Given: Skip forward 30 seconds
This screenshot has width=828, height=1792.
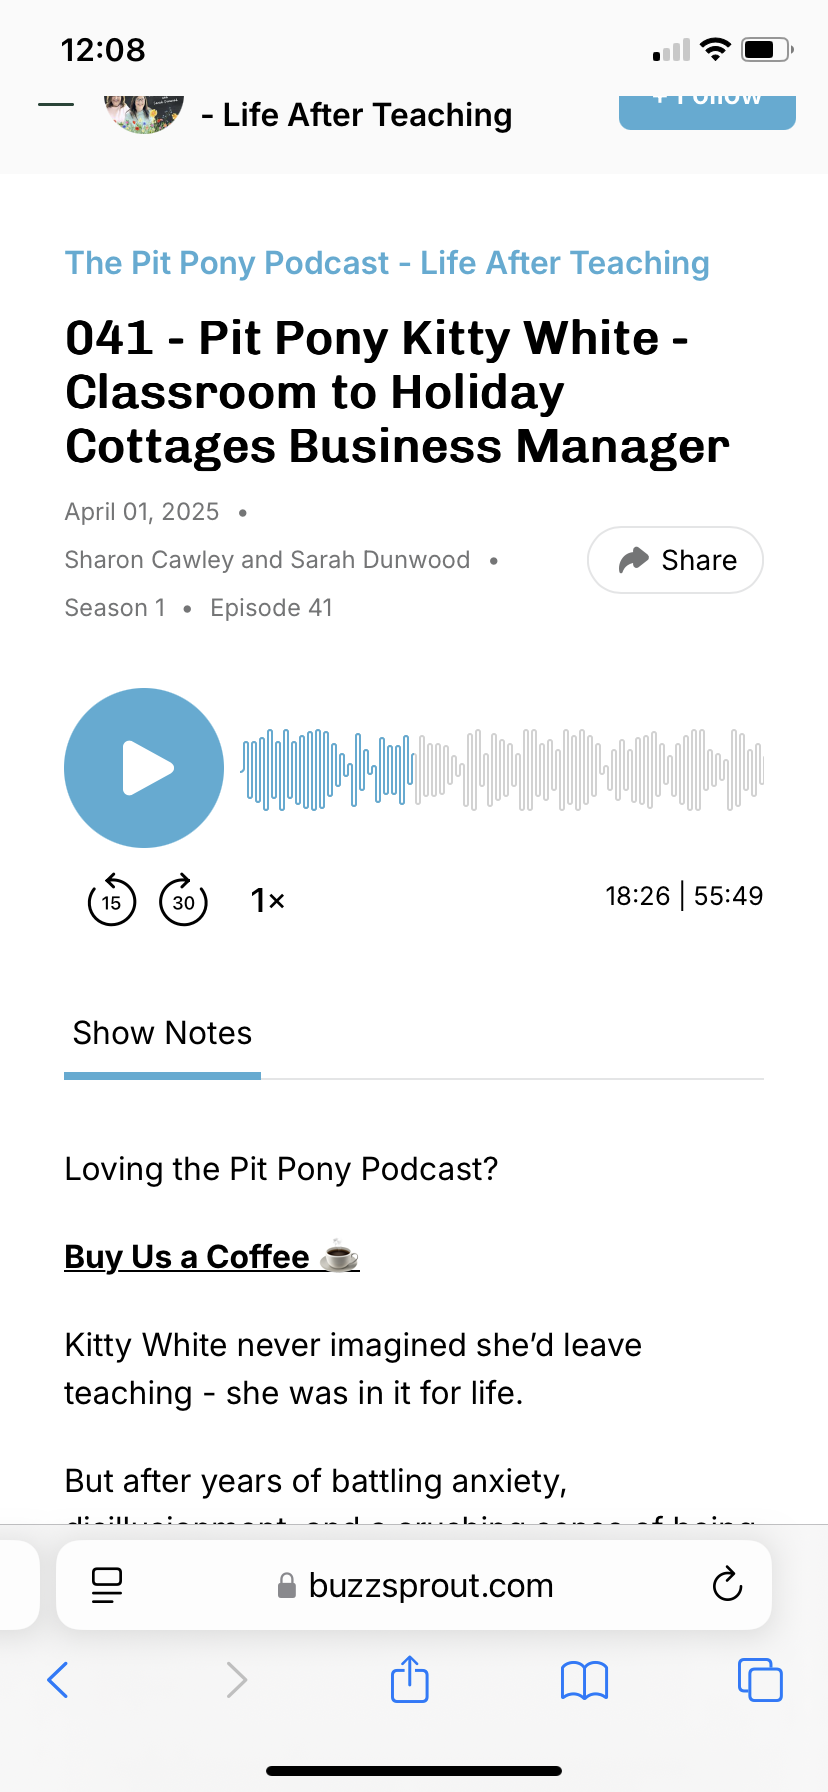Looking at the screenshot, I should coord(184,900).
